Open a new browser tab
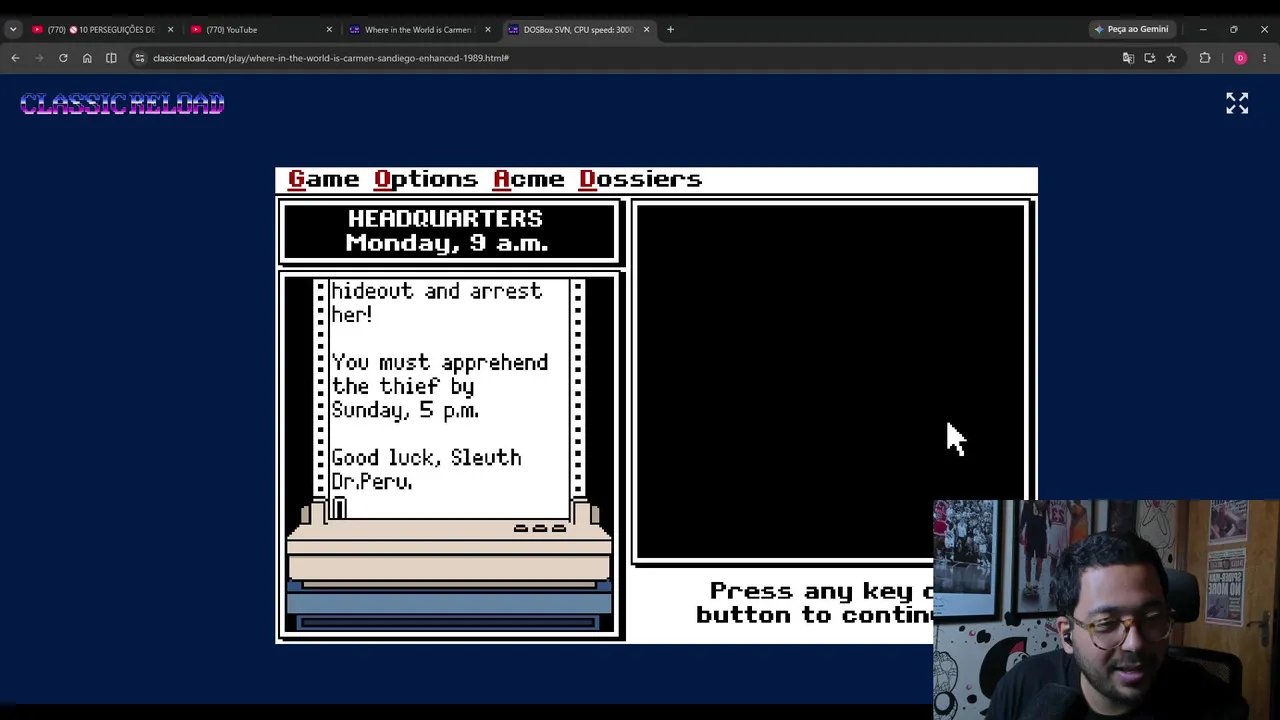 tap(670, 29)
